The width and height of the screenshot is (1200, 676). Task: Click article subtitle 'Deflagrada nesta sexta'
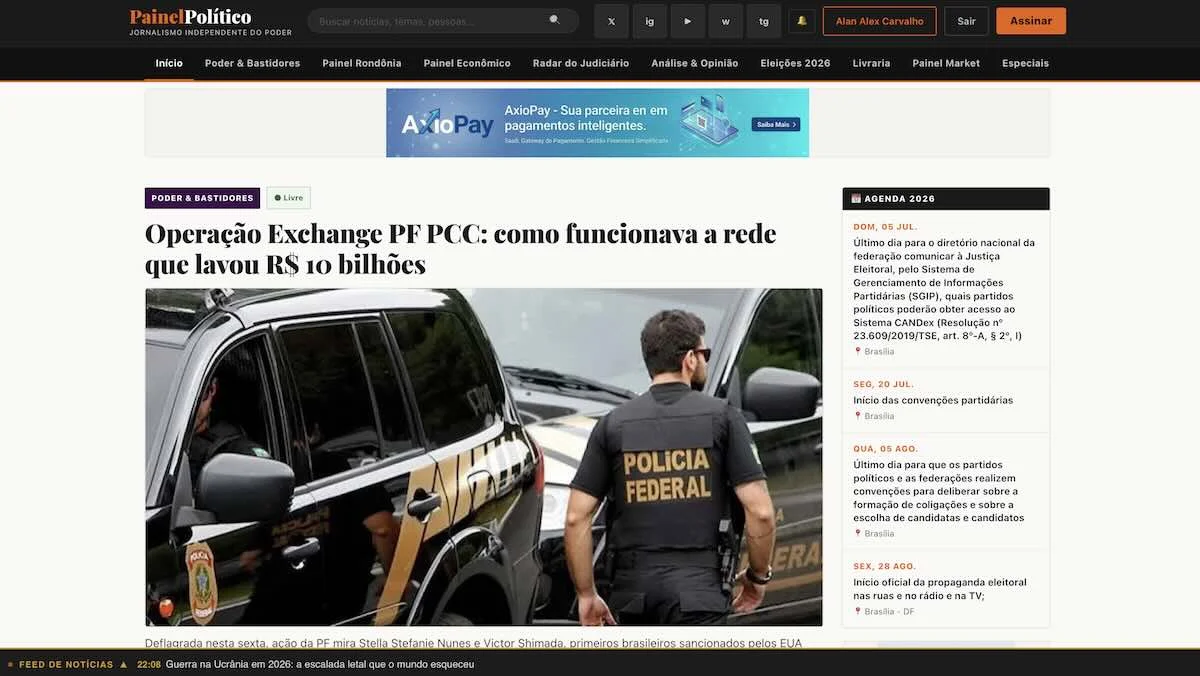[x=473, y=643]
